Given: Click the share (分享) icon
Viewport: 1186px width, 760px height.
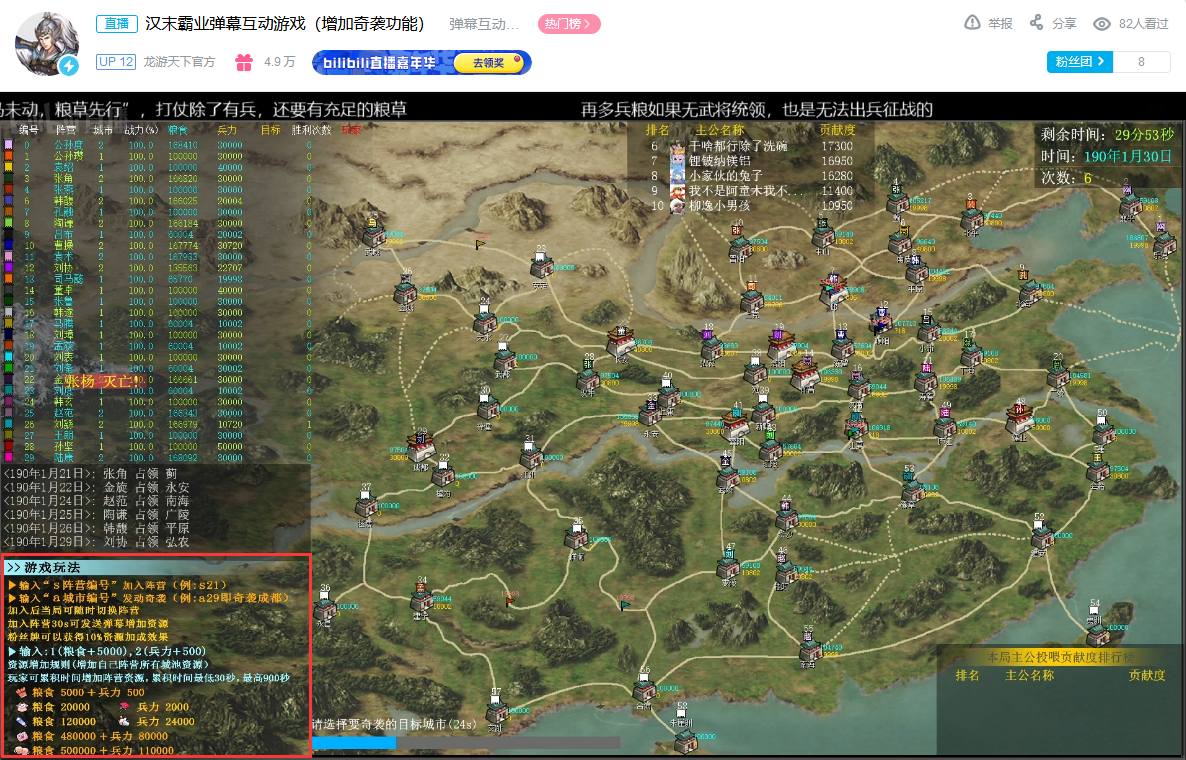Looking at the screenshot, I should (x=1036, y=23).
